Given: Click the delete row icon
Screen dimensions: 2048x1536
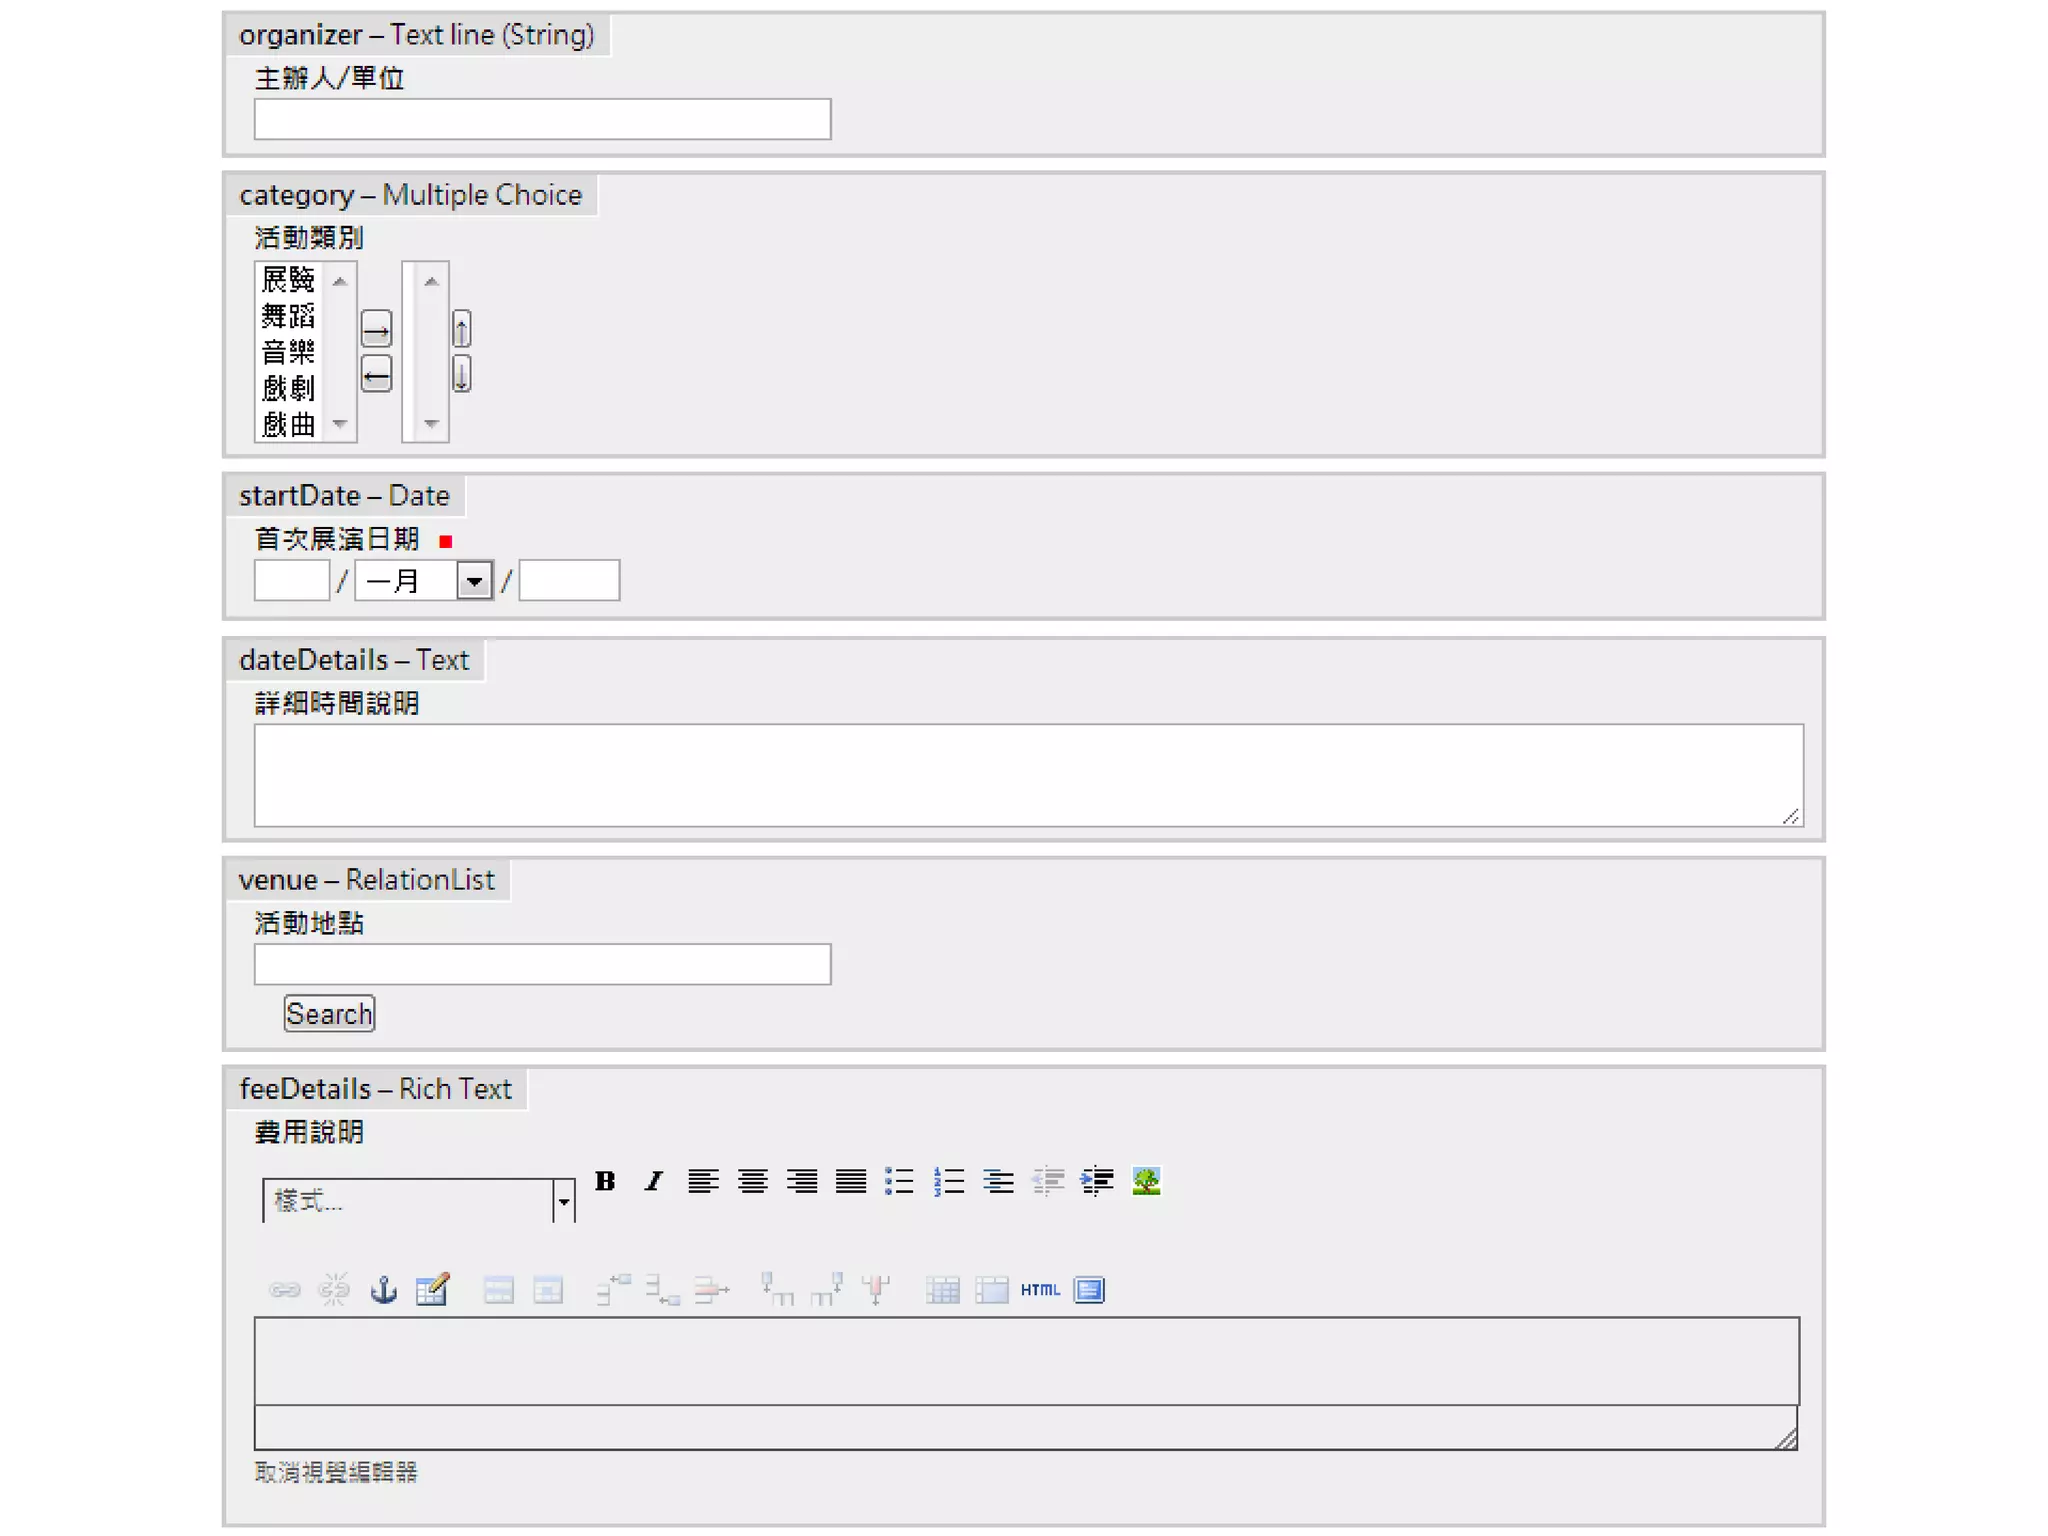Looking at the screenshot, I should [x=711, y=1290].
